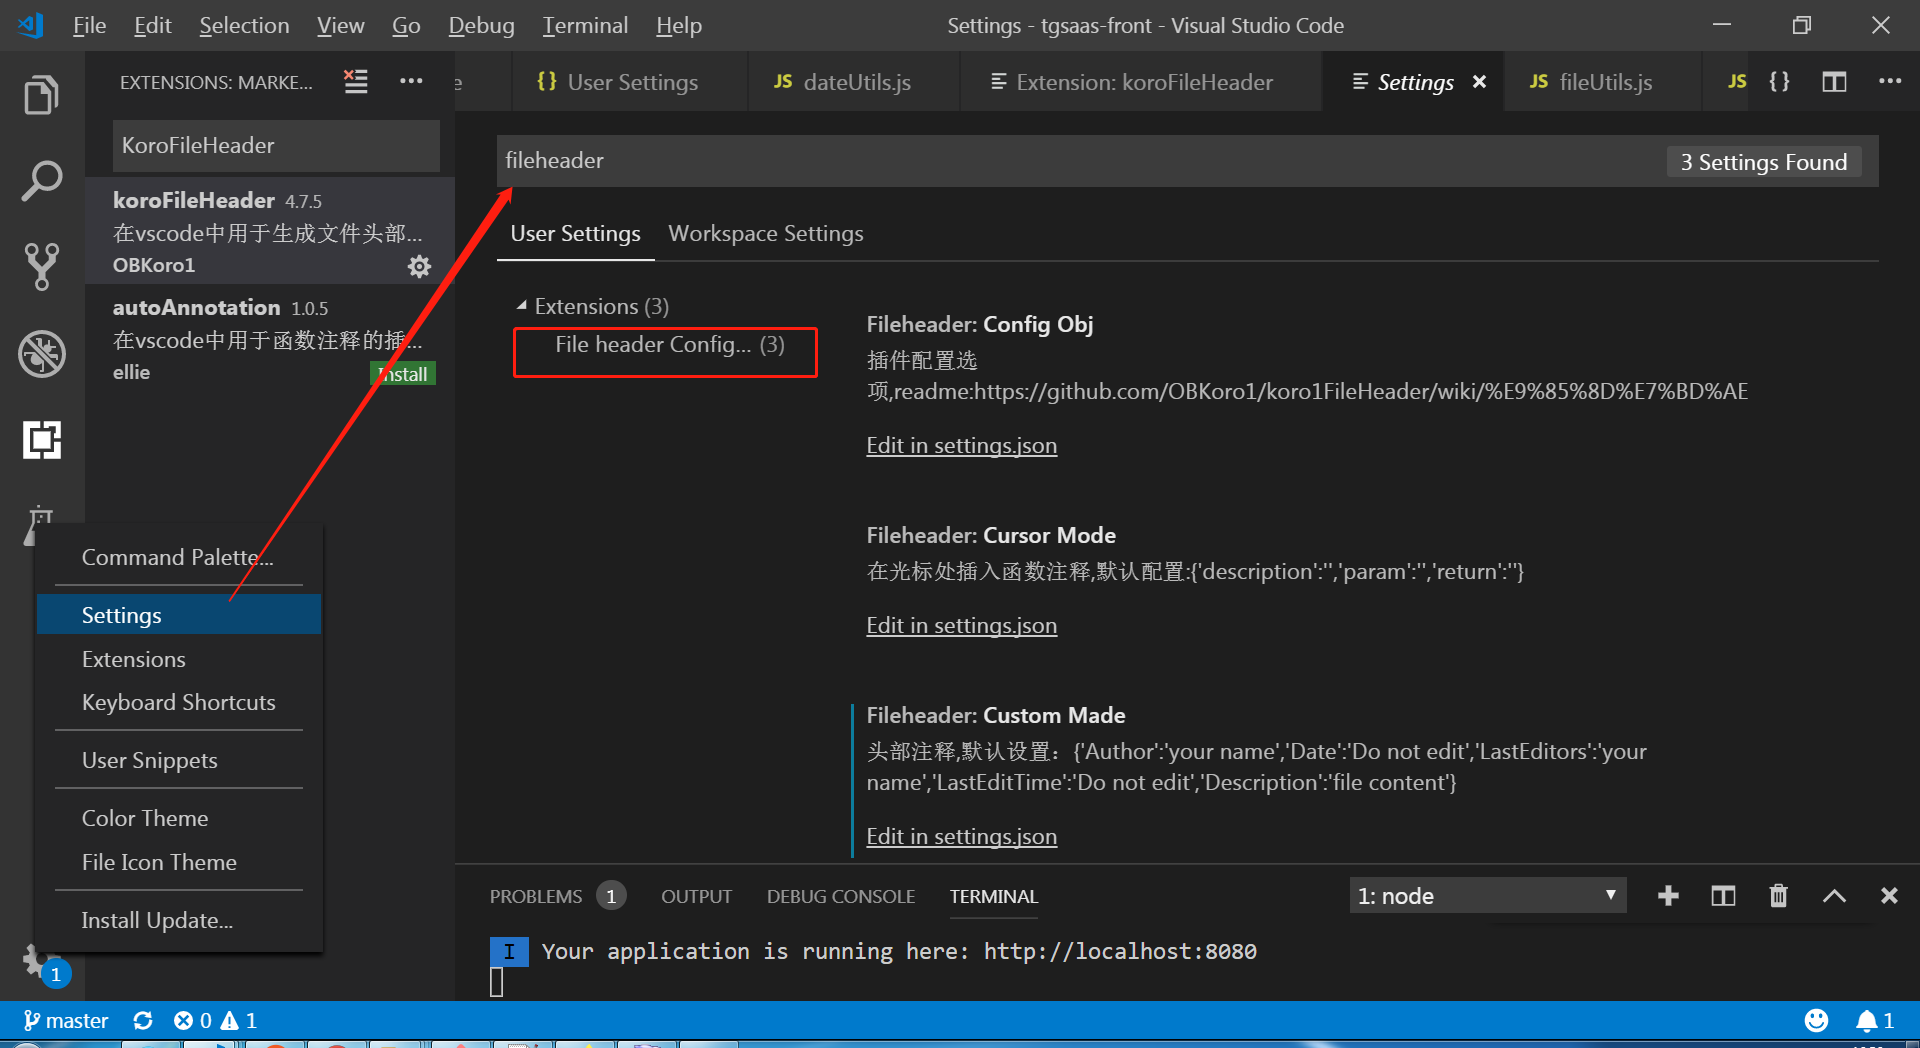
Task: Choose Keyboard Shortcuts menu entry
Action: pos(179,702)
